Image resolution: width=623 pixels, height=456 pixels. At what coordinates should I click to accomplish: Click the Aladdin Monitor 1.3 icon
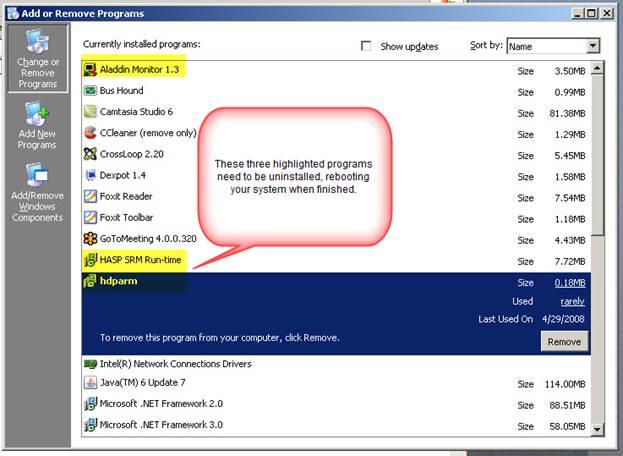point(90,70)
